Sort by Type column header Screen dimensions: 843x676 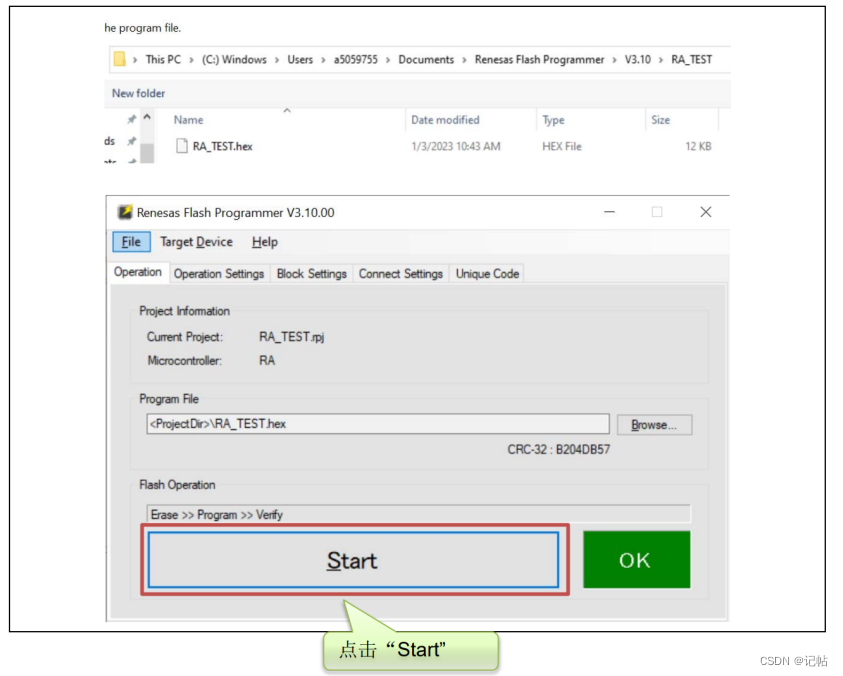(553, 120)
